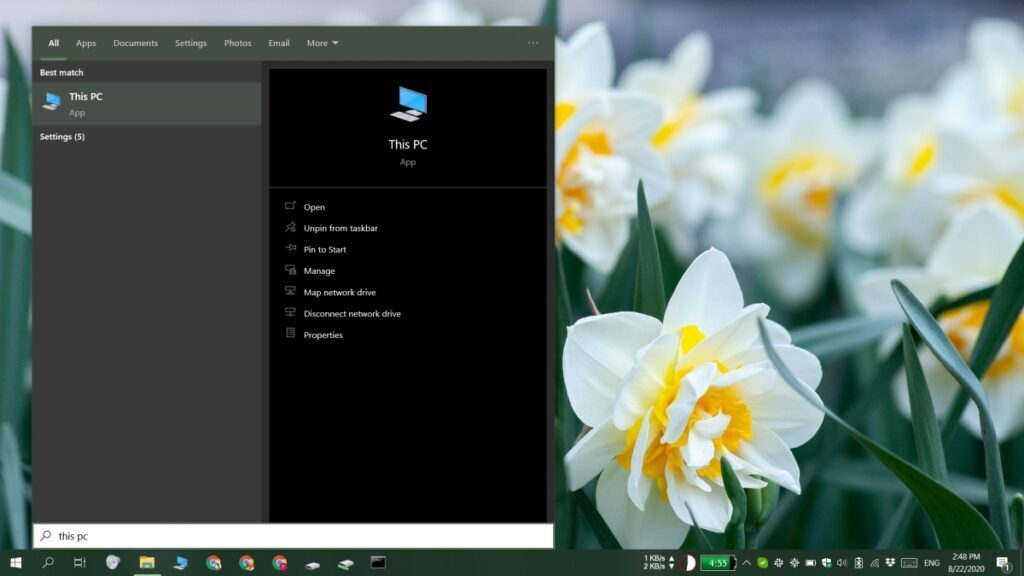Open Properties for This PC
Screen dimensions: 1024x576
(x=324, y=335)
